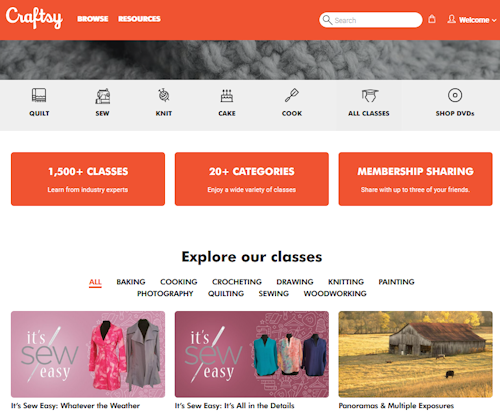Select the Crocheting filter tab
Viewport: 500px width, 412px height.
coord(237,282)
